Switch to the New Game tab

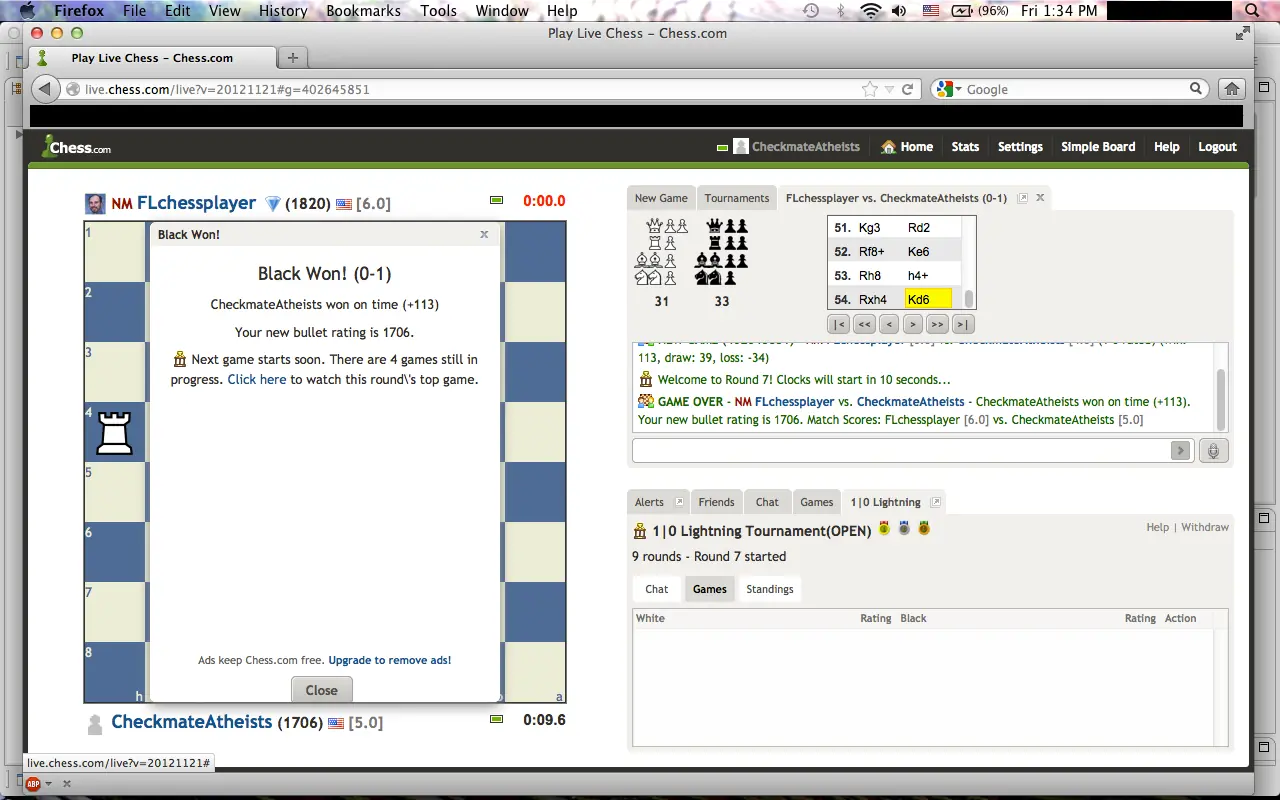661,198
